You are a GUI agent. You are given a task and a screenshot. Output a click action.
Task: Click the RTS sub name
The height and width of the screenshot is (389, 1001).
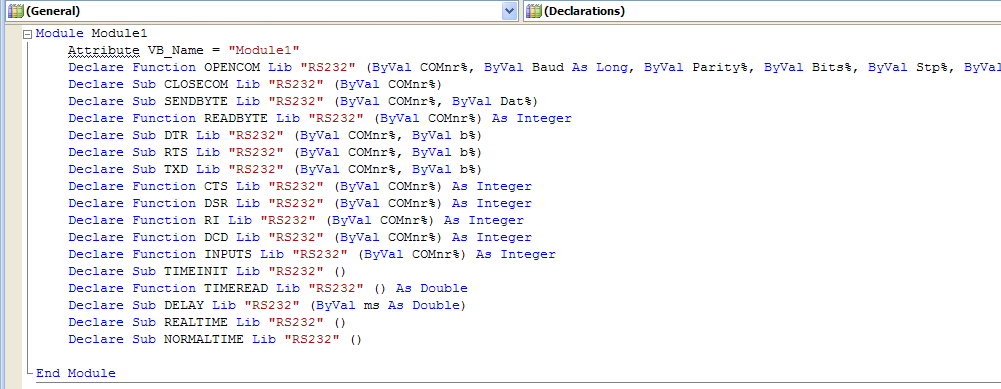pos(176,152)
